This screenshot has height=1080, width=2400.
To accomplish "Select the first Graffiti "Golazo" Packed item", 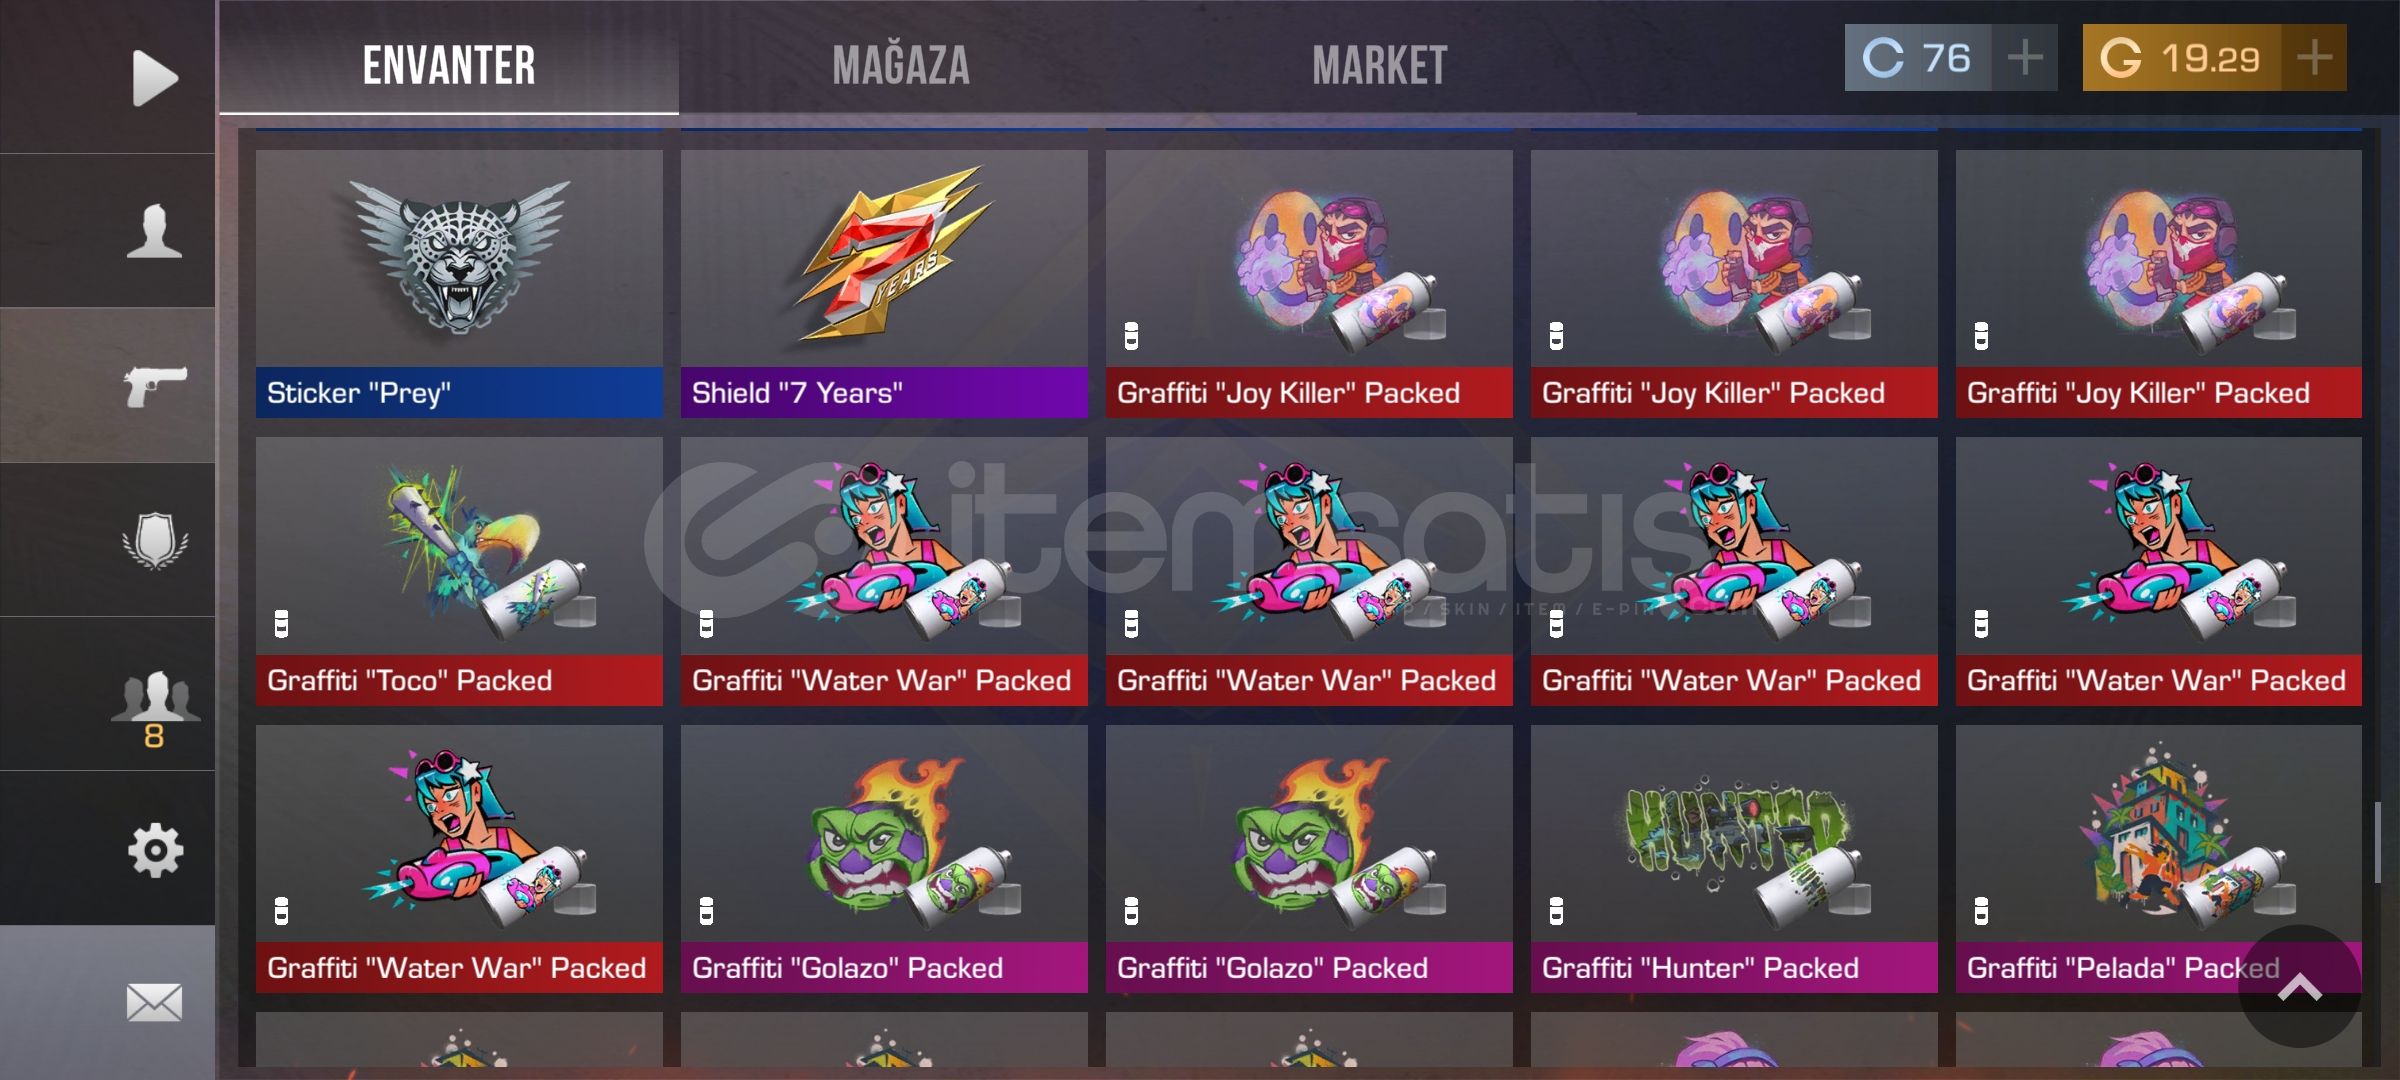I will [x=884, y=859].
